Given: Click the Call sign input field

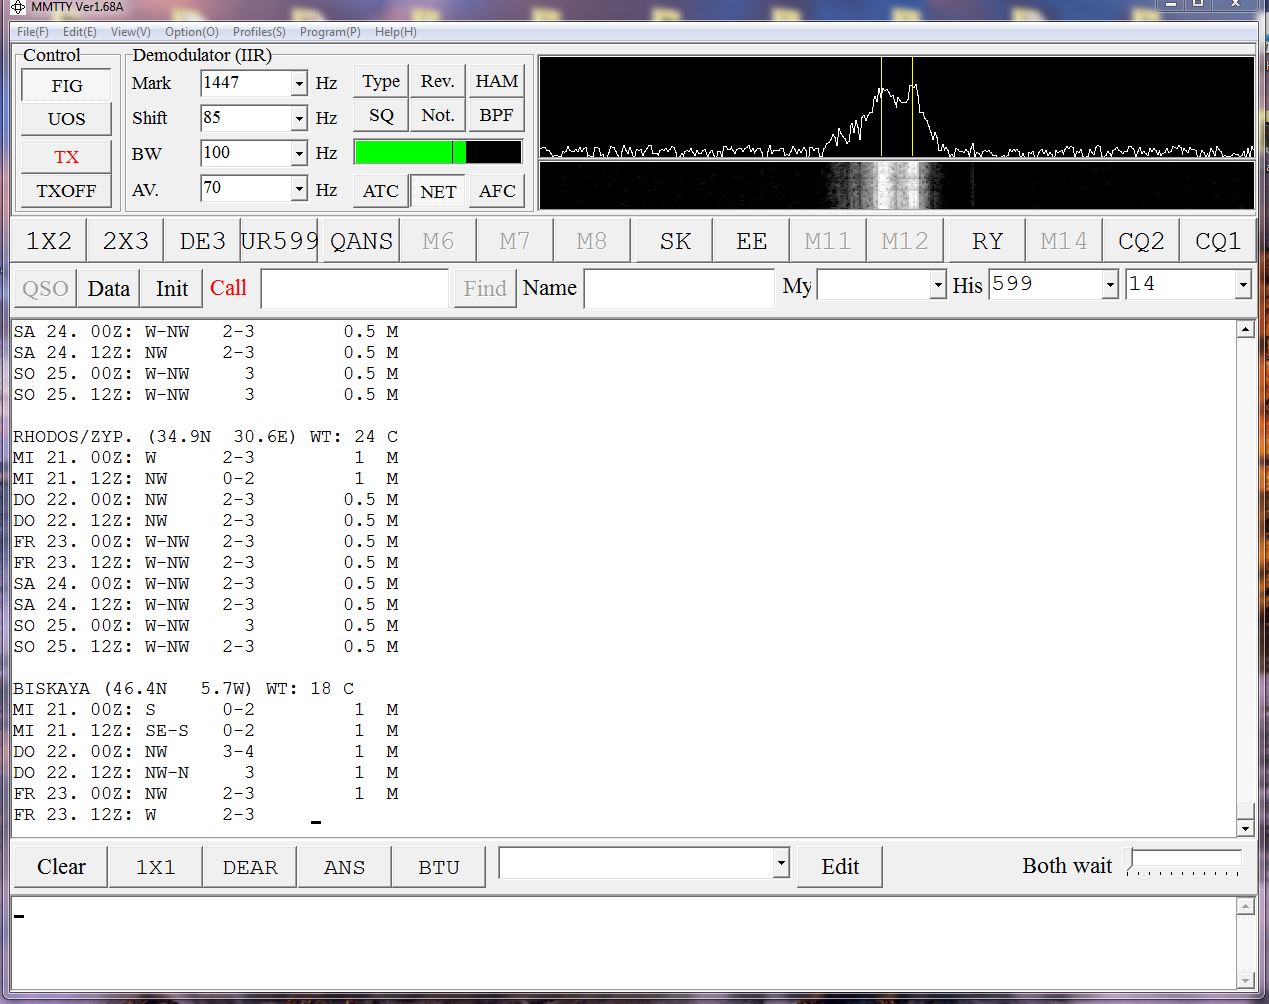Looking at the screenshot, I should point(354,288).
